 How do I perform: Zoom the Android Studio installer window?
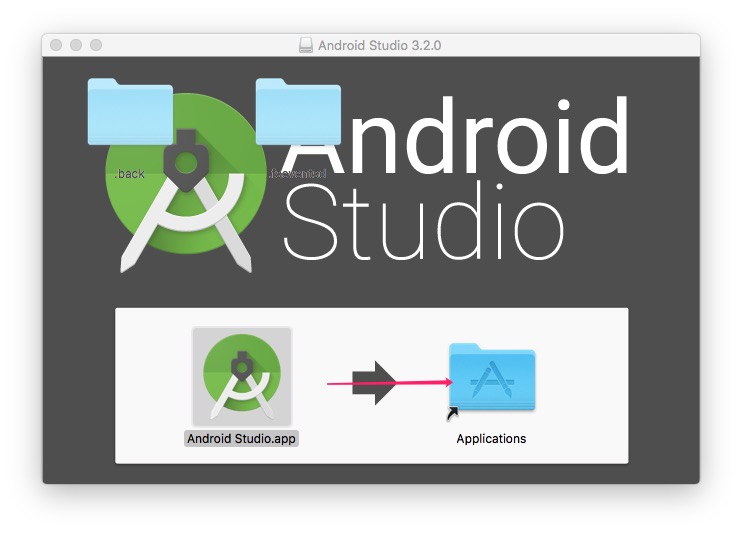coord(96,45)
